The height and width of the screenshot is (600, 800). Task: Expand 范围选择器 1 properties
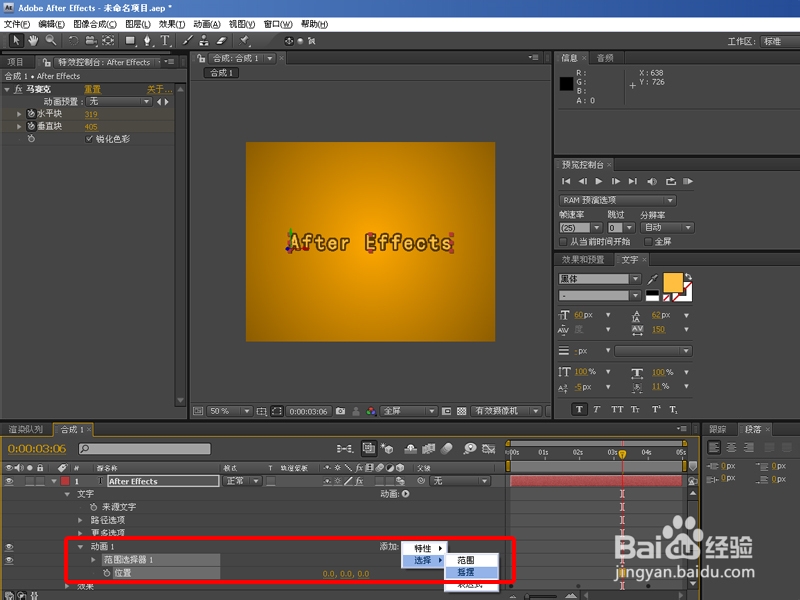pos(93,560)
